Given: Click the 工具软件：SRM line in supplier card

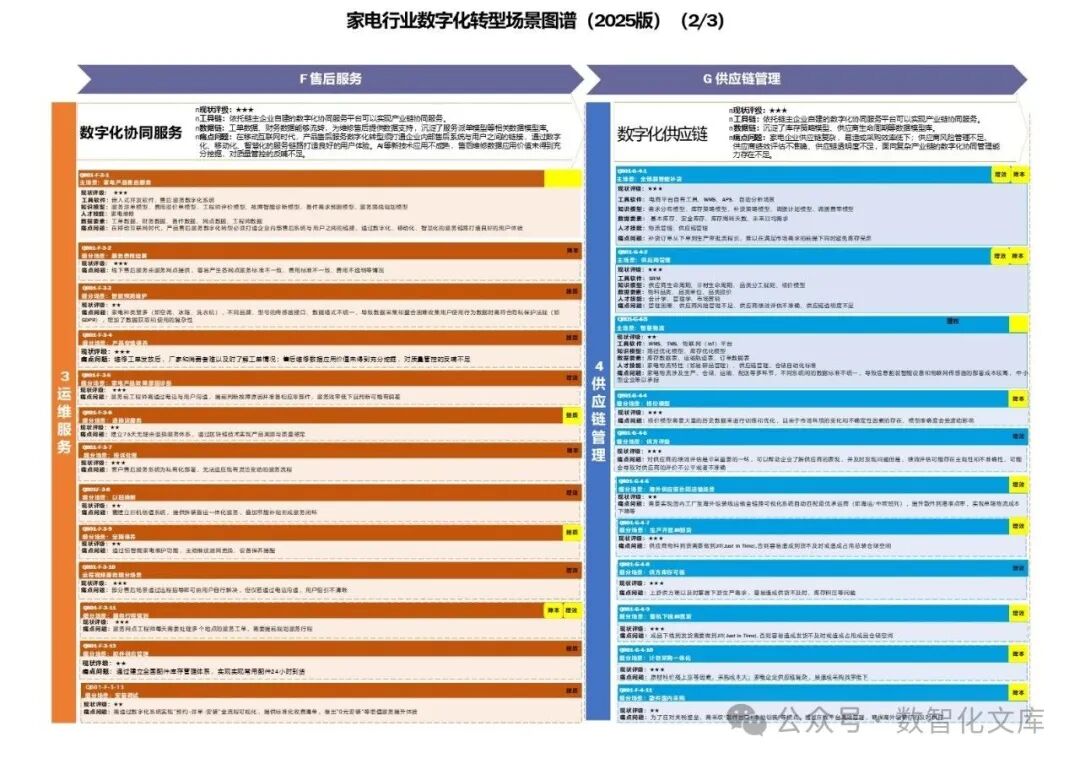Looking at the screenshot, I should 639,278.
